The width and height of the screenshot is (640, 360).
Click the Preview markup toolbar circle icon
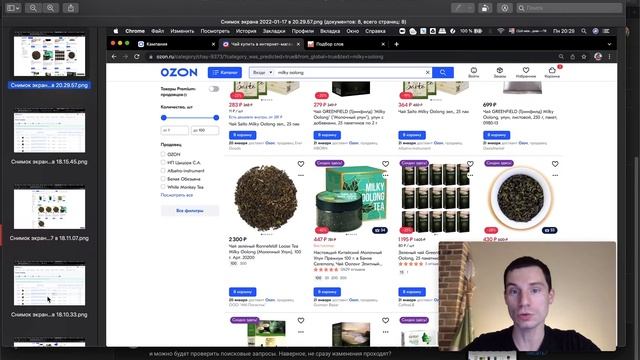tap(505, 8)
